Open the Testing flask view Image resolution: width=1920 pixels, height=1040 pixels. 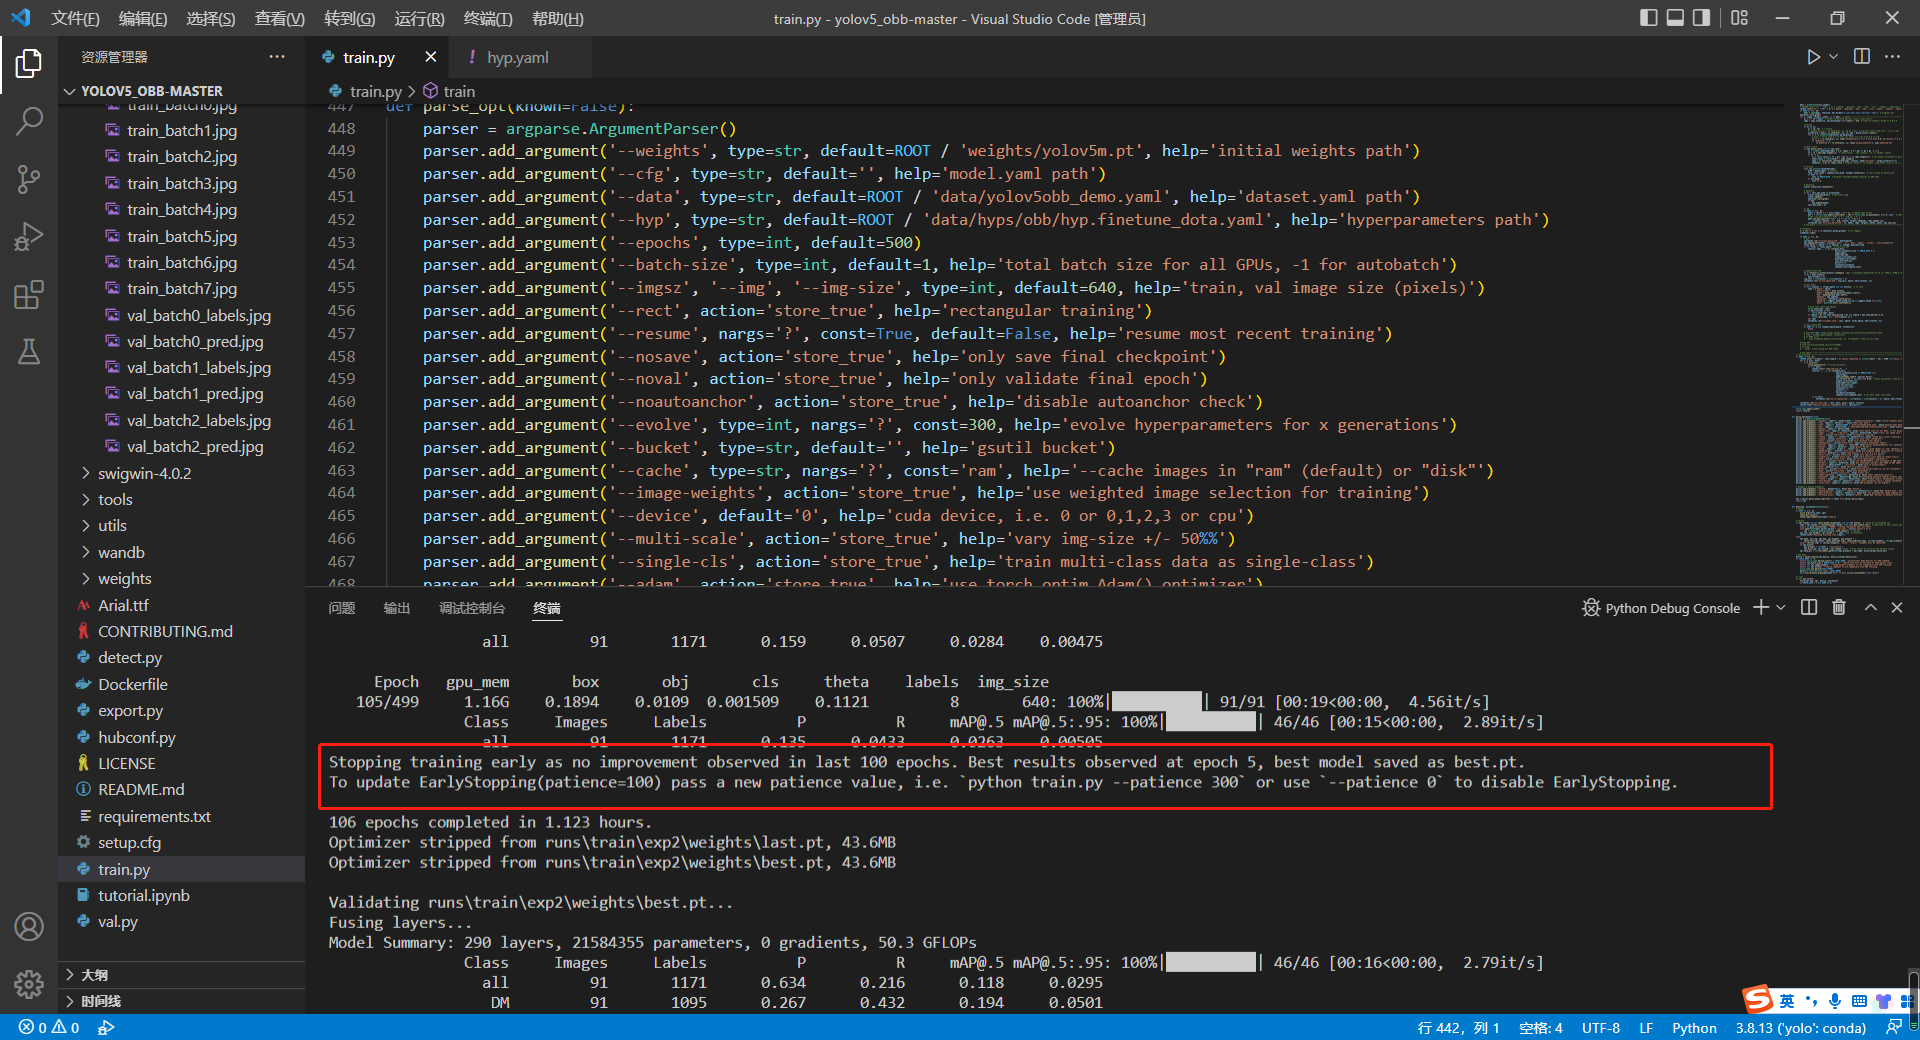click(29, 352)
